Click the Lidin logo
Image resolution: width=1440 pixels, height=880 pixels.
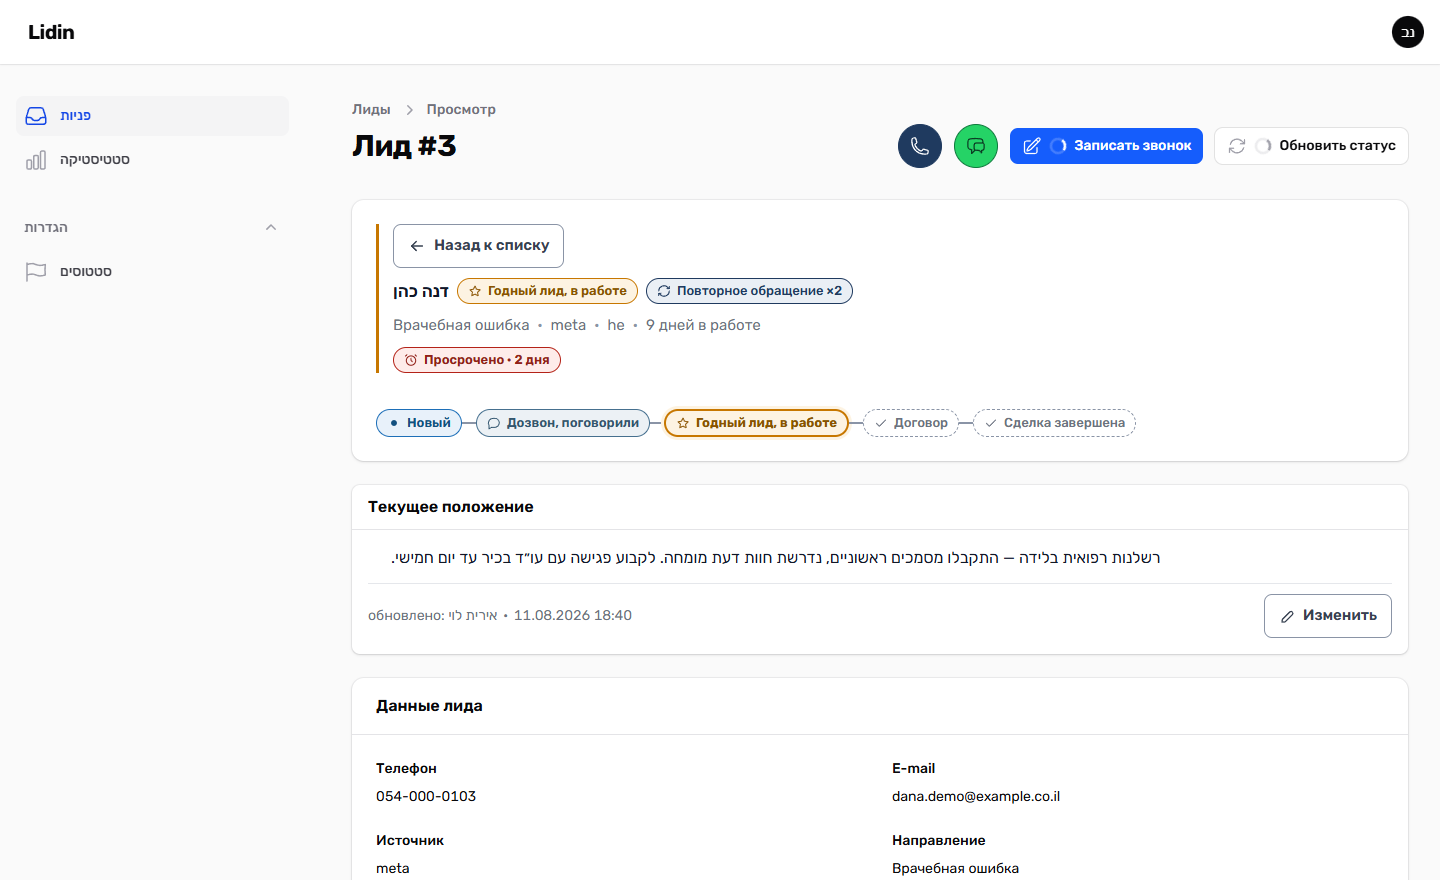[x=51, y=32]
